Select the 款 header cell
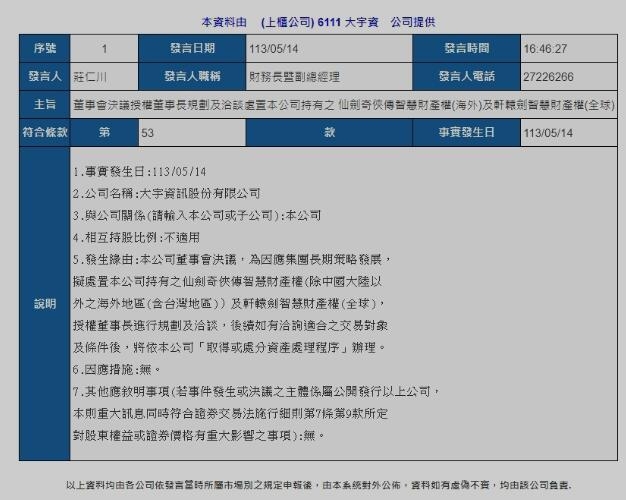This screenshot has width=626, height=500. [329, 133]
